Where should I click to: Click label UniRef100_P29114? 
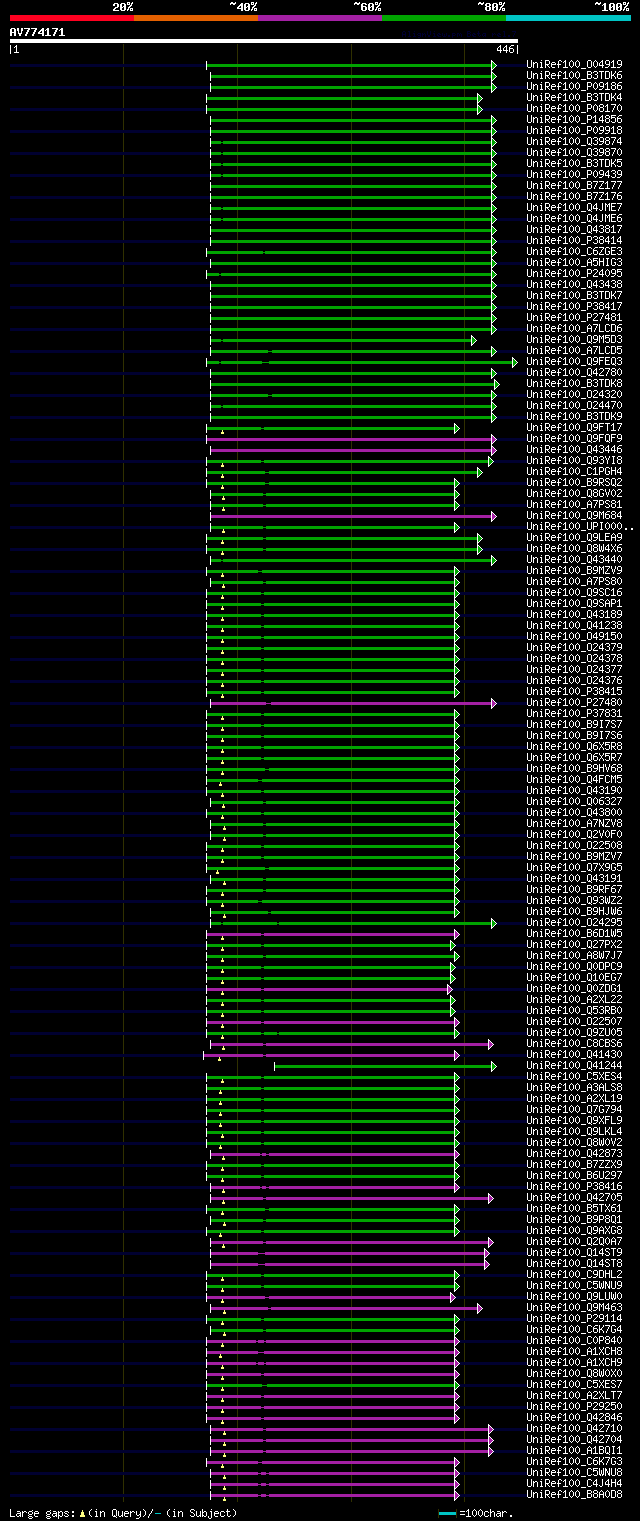click(575, 1319)
